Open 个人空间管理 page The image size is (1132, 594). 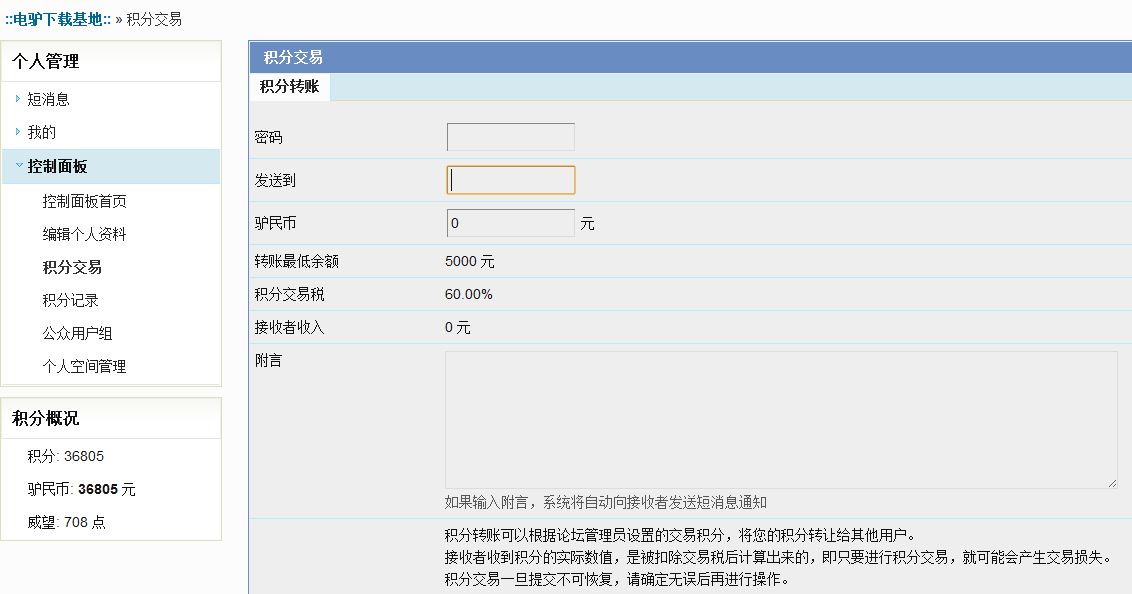coord(84,367)
